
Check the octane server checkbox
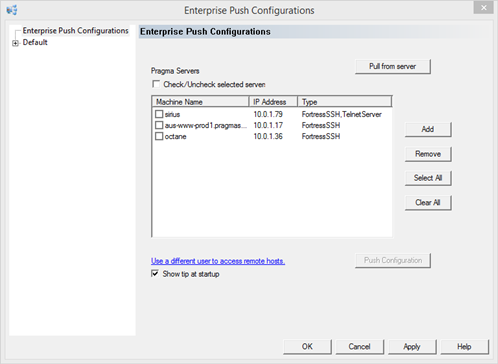159,136
